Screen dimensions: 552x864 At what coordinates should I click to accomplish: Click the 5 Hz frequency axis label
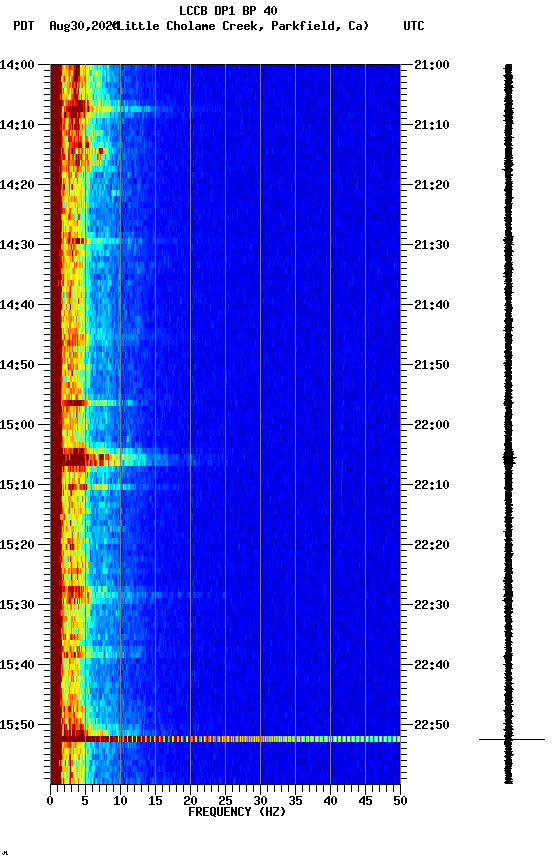tap(85, 801)
